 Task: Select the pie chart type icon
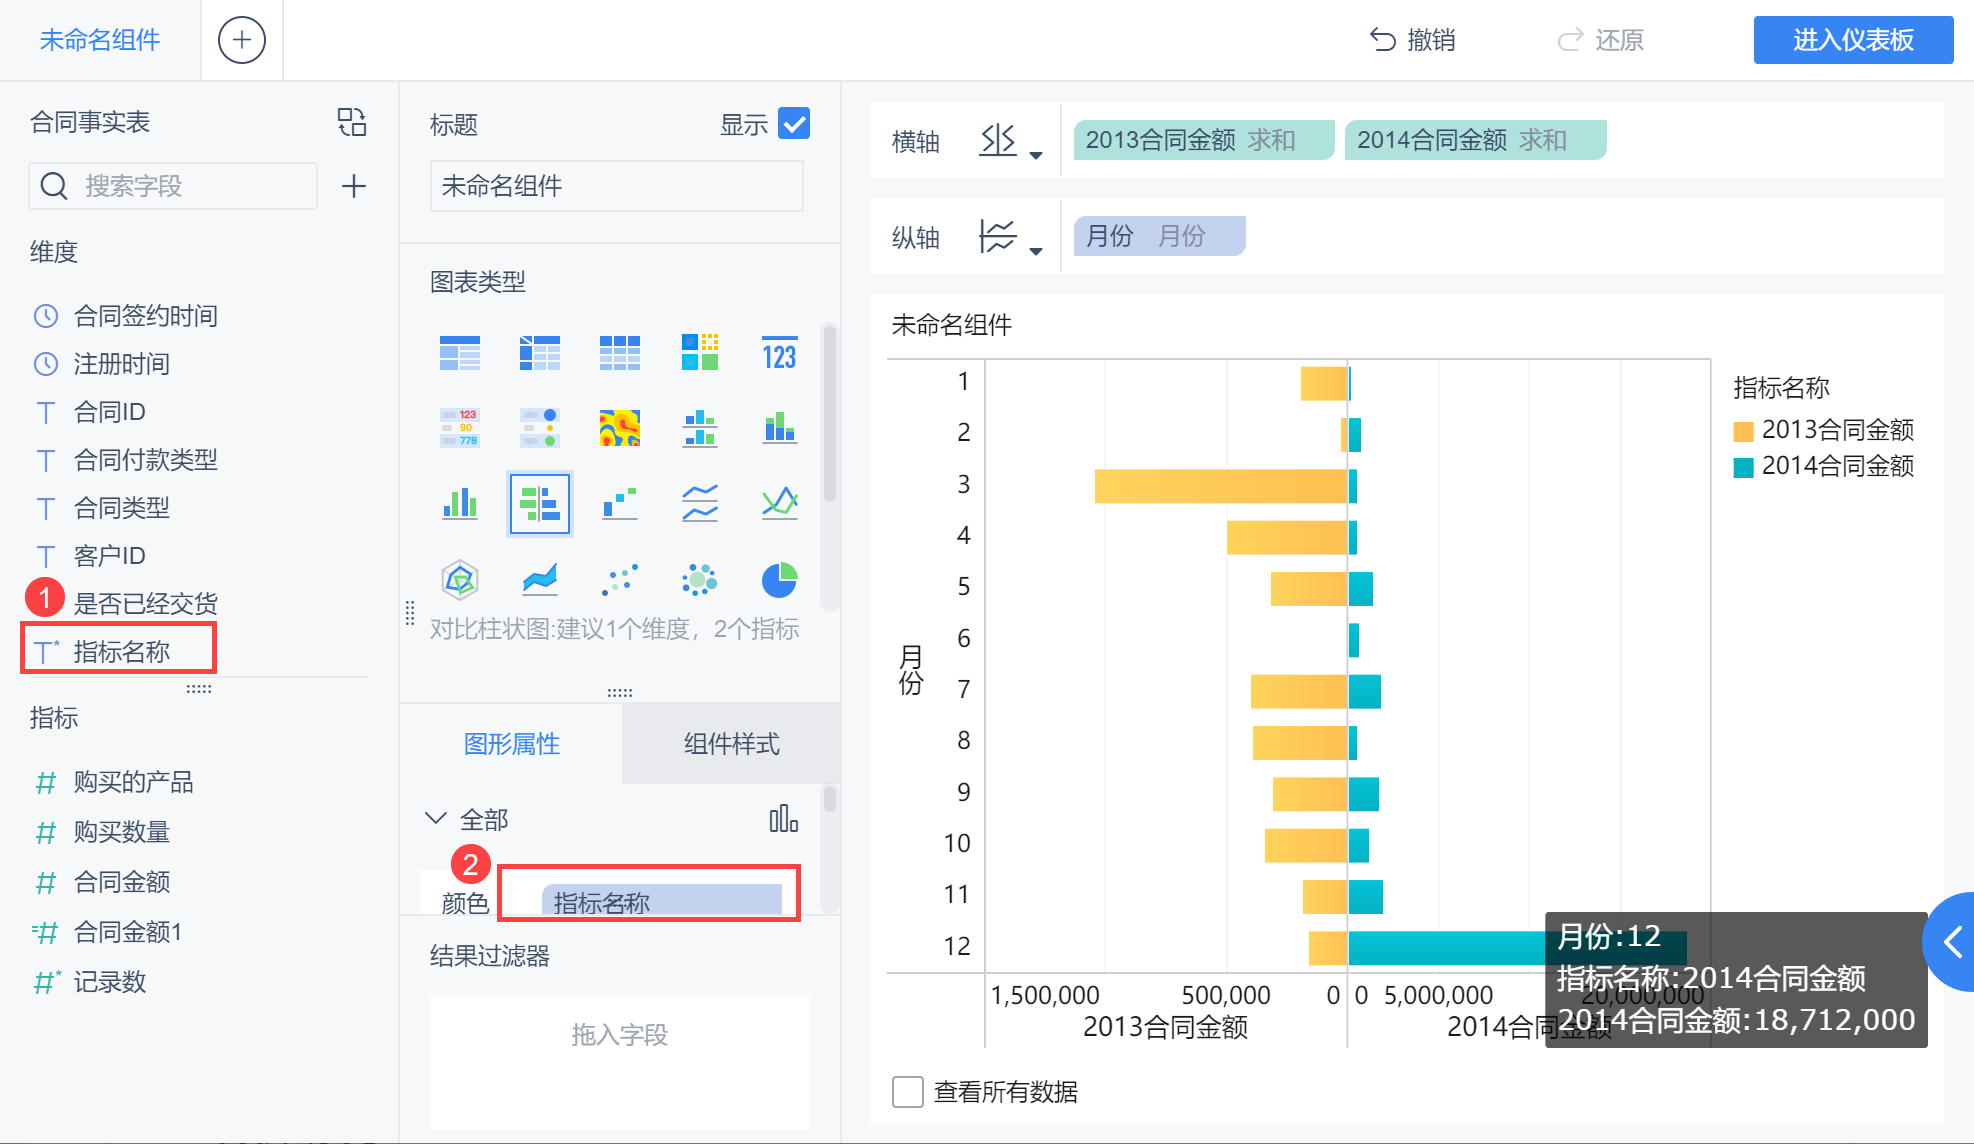point(779,579)
